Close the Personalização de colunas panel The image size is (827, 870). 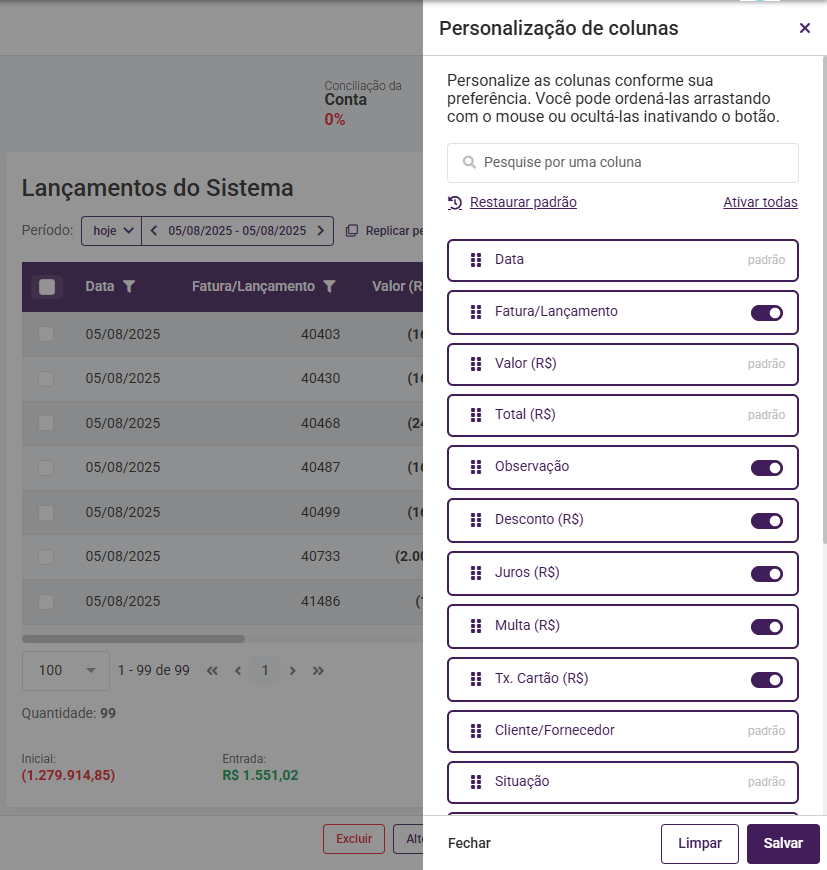[805, 28]
